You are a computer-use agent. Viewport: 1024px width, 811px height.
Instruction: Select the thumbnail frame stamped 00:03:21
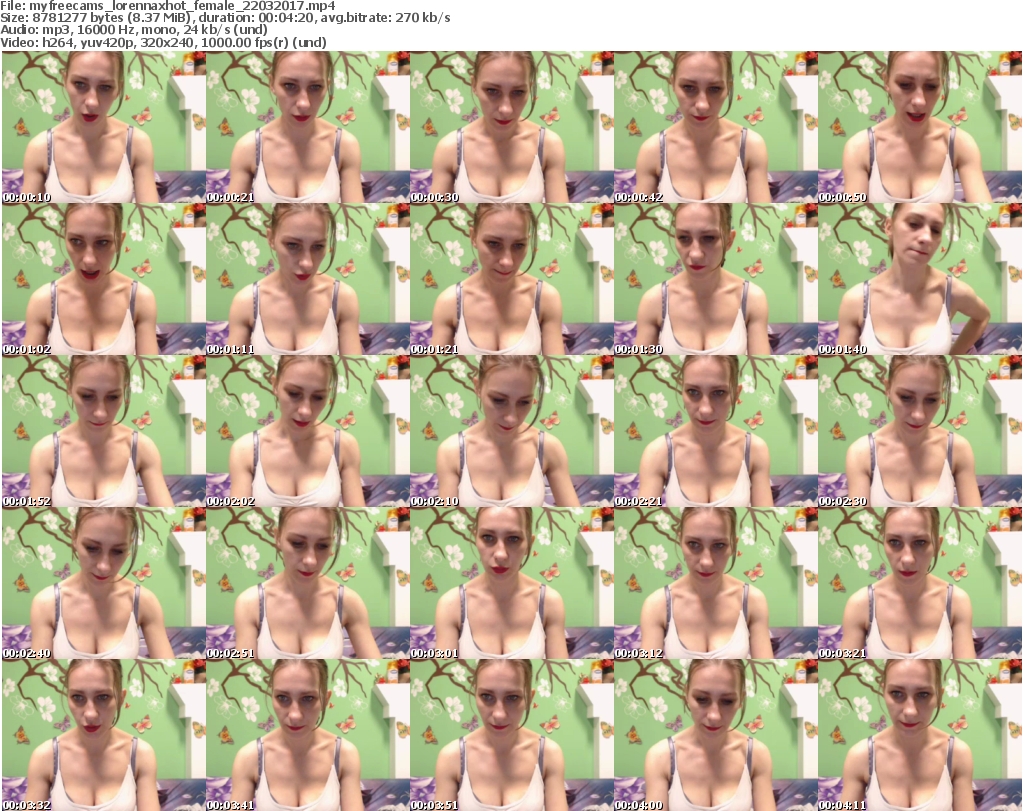click(920, 584)
